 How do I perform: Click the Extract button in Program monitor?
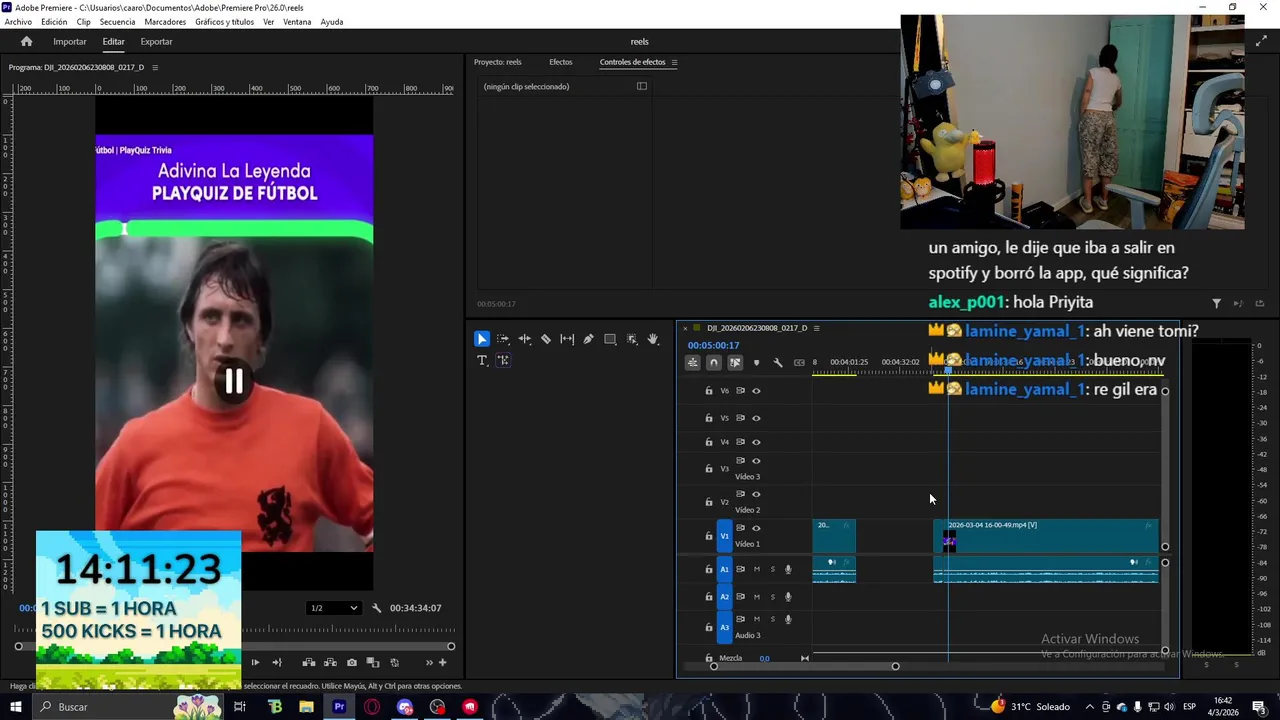tap(330, 662)
